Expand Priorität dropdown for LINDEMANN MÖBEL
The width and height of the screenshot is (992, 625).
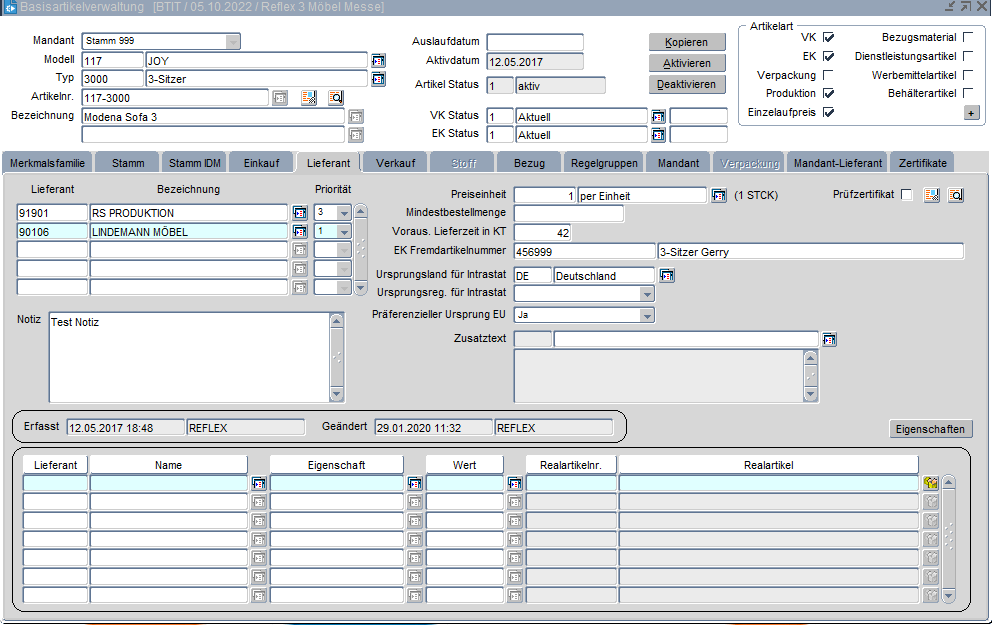(x=344, y=232)
